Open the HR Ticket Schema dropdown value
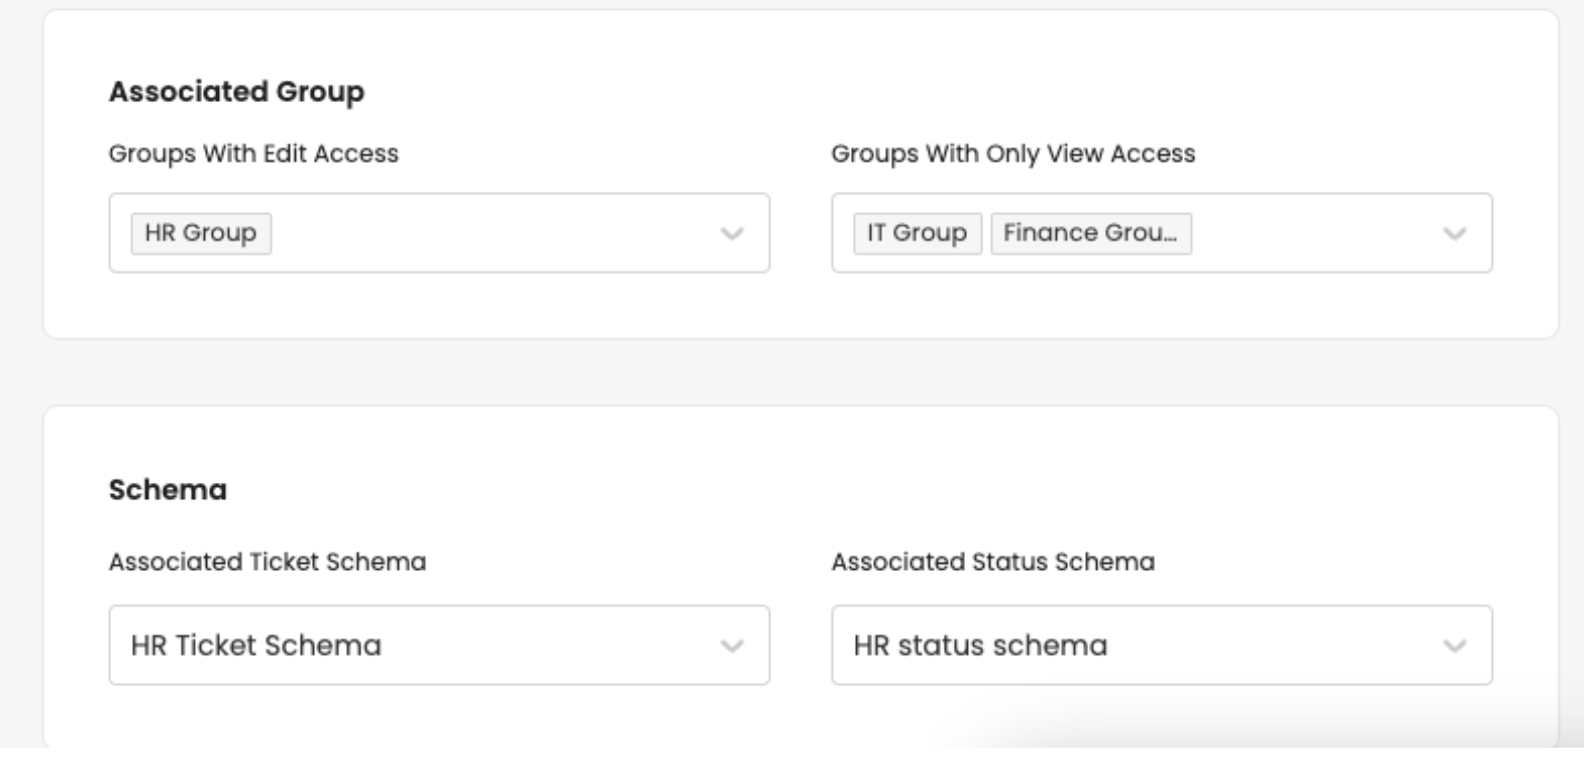Image resolution: width=1584 pixels, height=758 pixels. [256, 645]
